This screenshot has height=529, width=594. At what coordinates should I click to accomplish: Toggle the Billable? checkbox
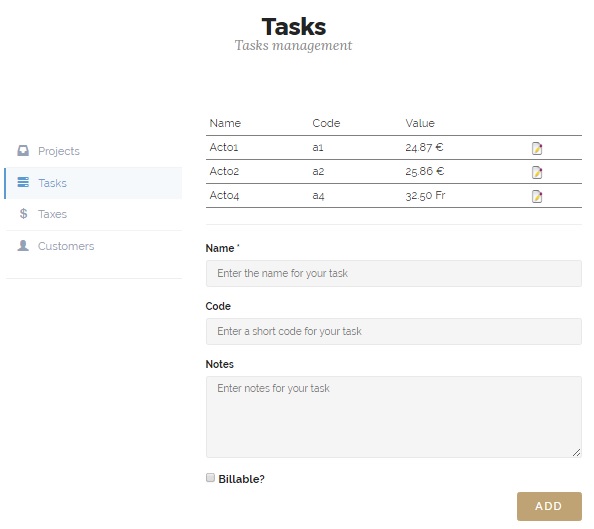210,477
